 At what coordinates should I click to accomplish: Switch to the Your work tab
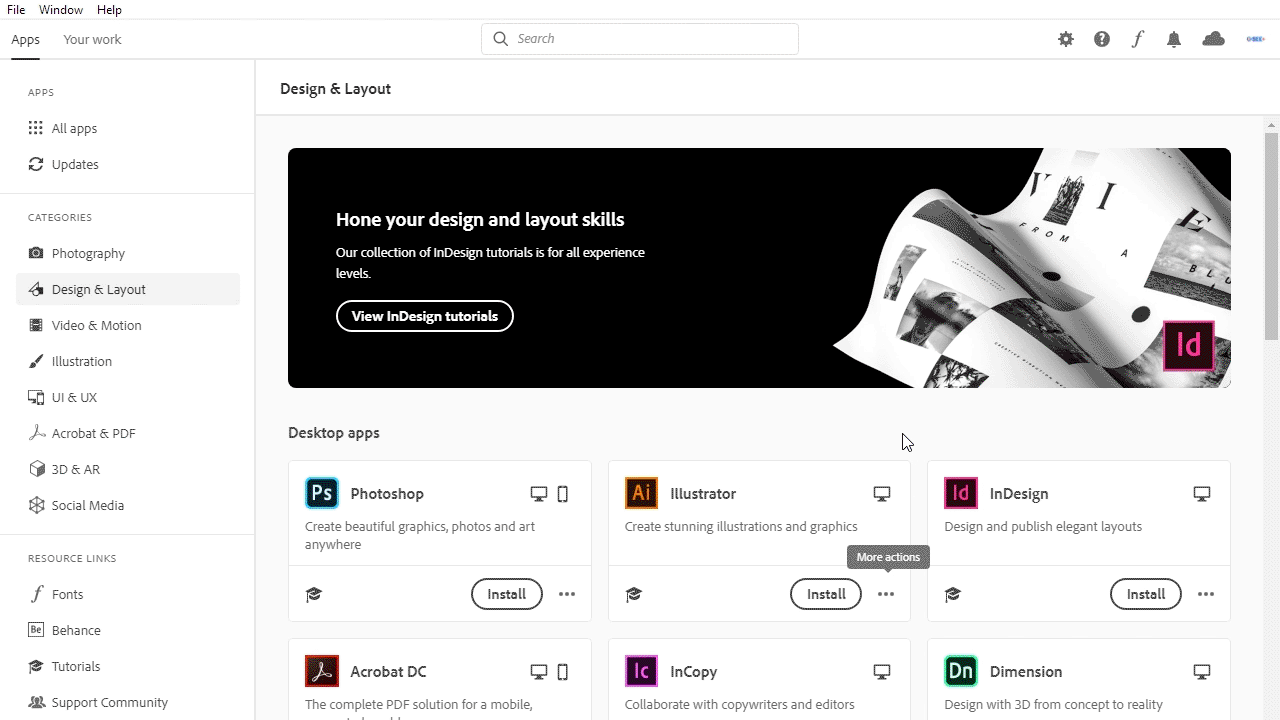[92, 40]
